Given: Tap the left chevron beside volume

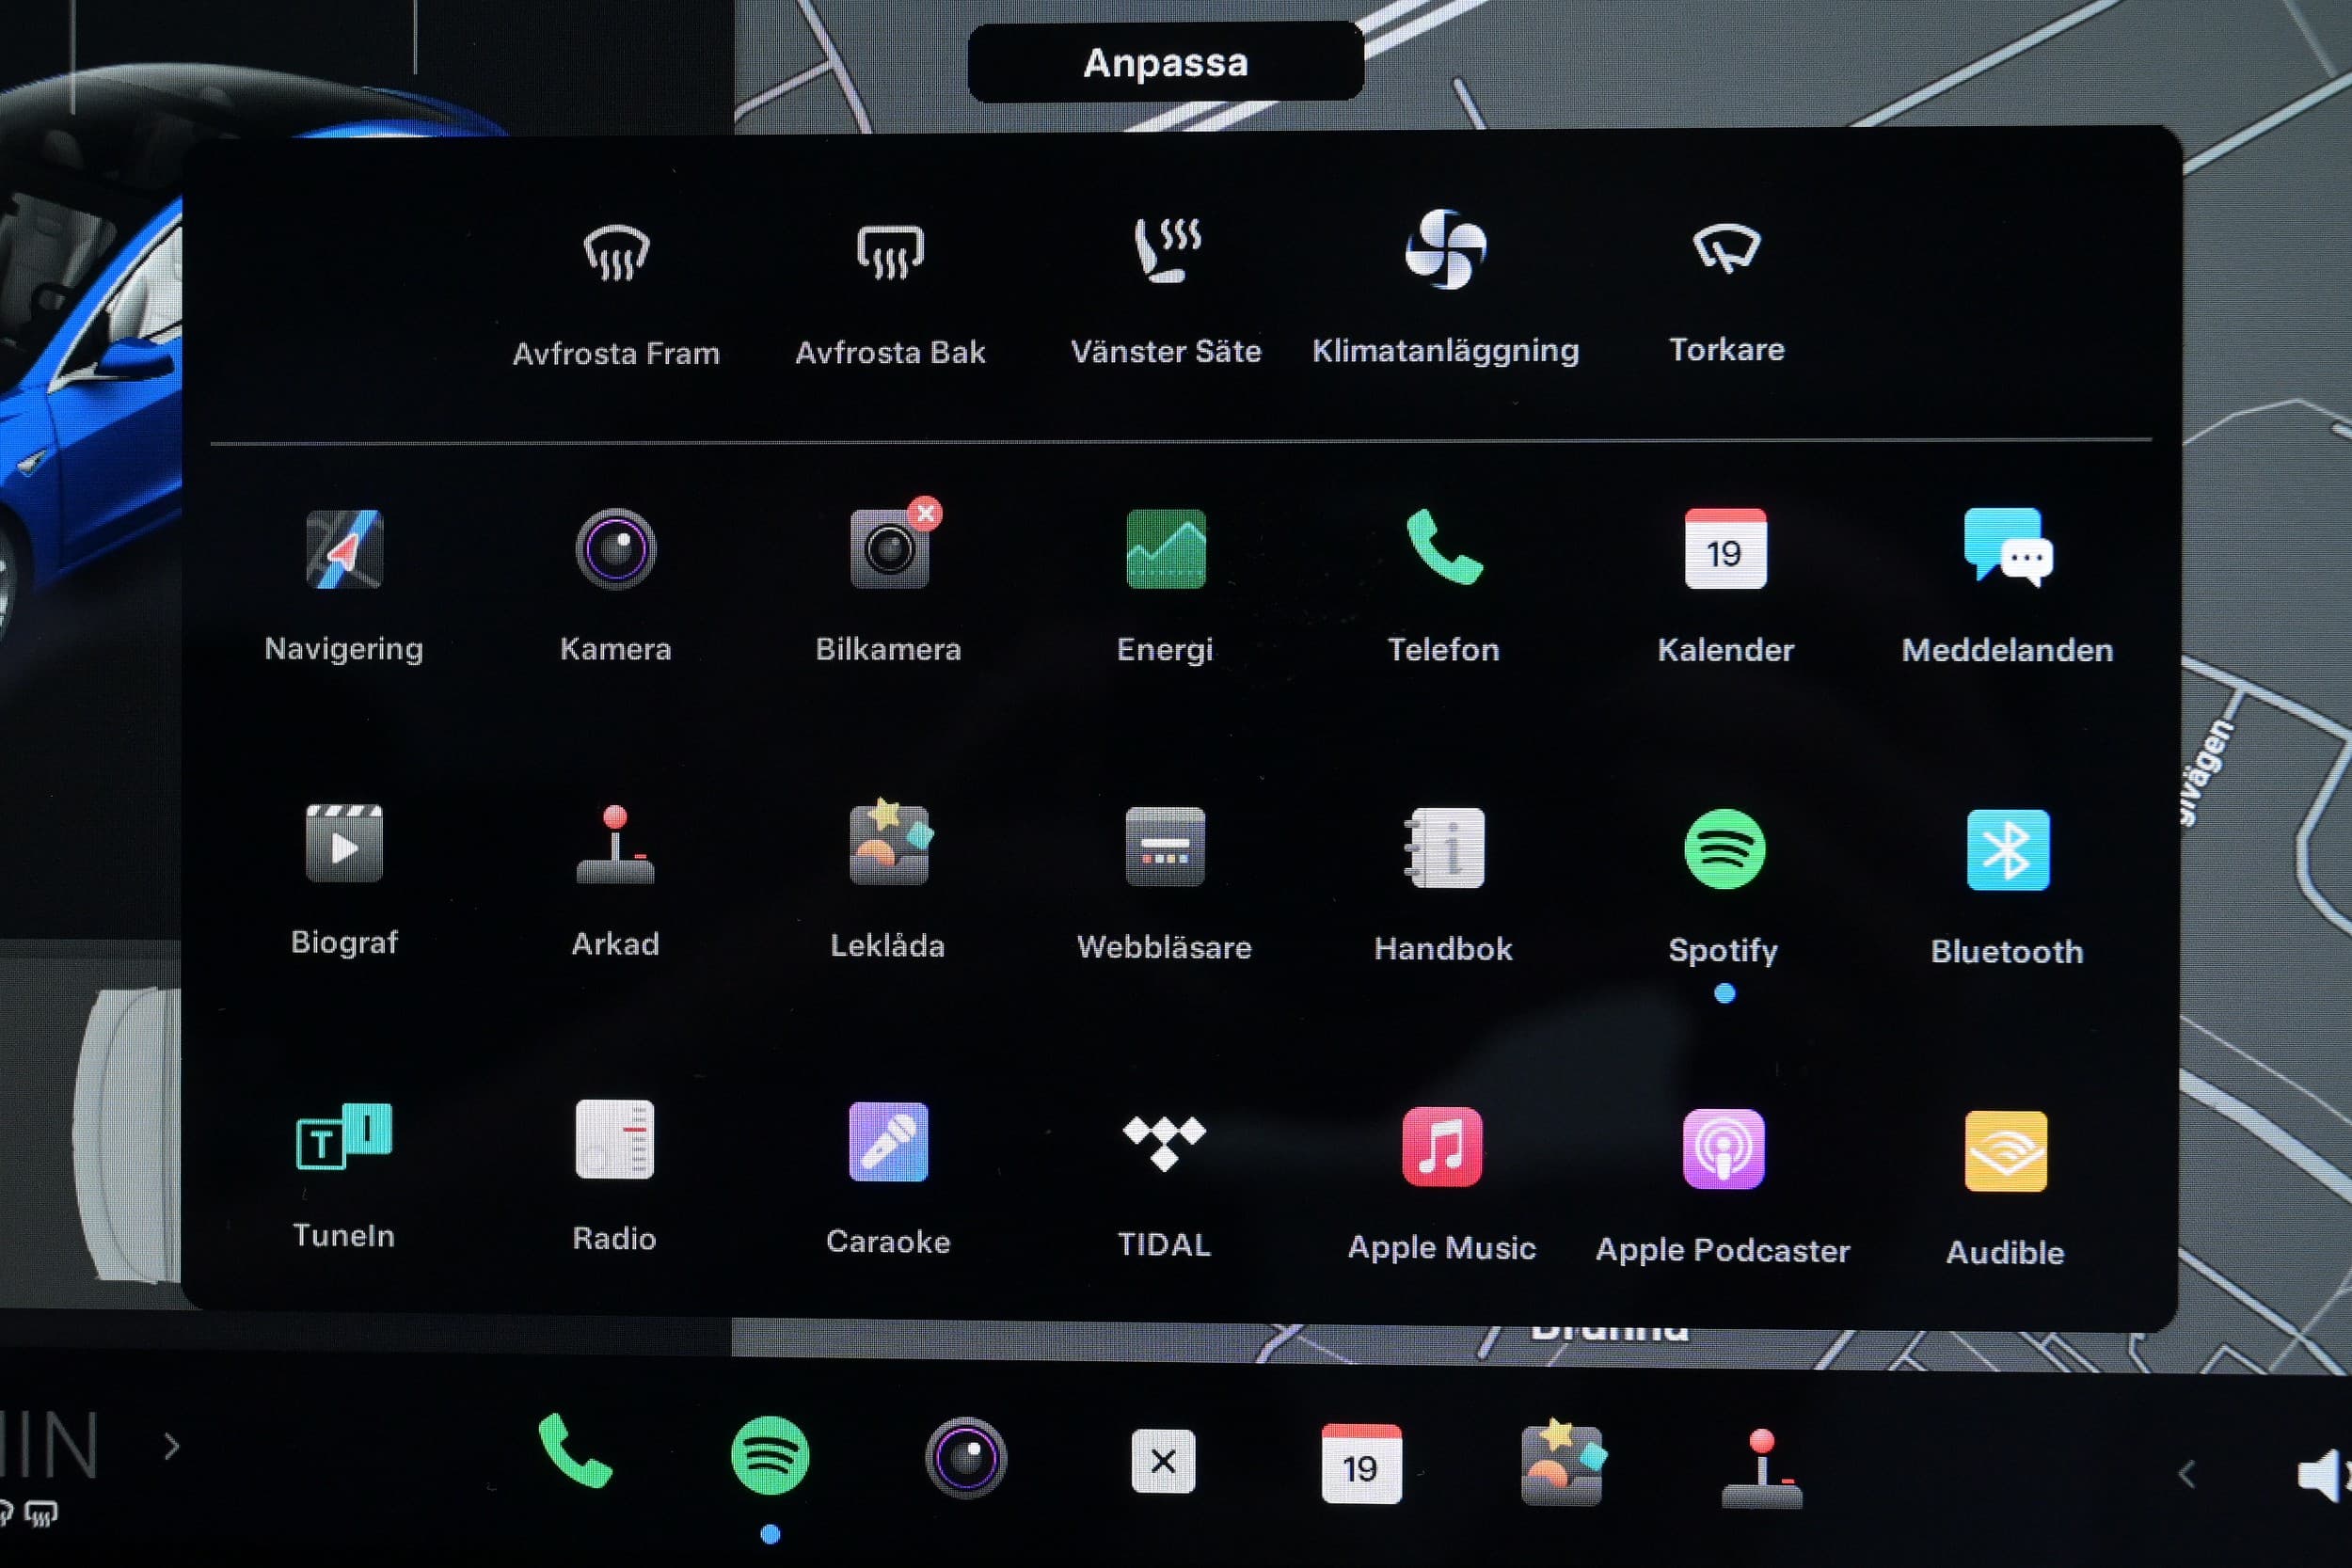Looking at the screenshot, I should tap(2187, 1474).
